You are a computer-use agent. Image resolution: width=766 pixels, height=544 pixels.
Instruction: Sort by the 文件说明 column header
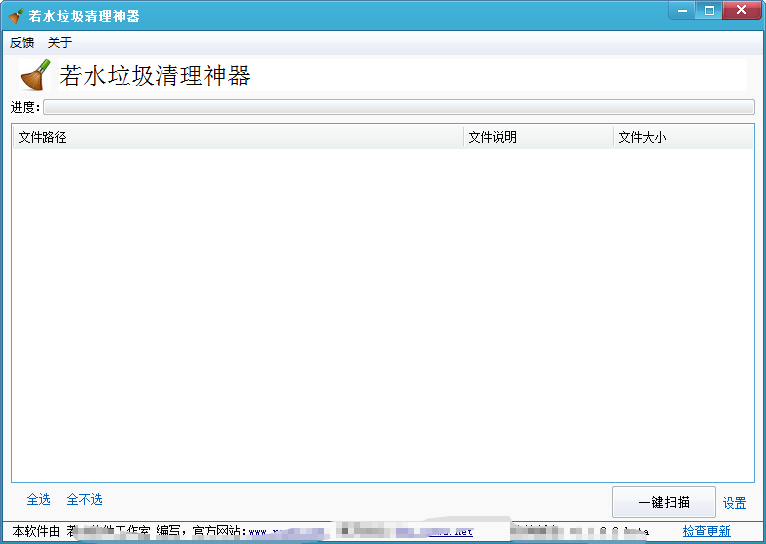pyautogui.click(x=538, y=137)
